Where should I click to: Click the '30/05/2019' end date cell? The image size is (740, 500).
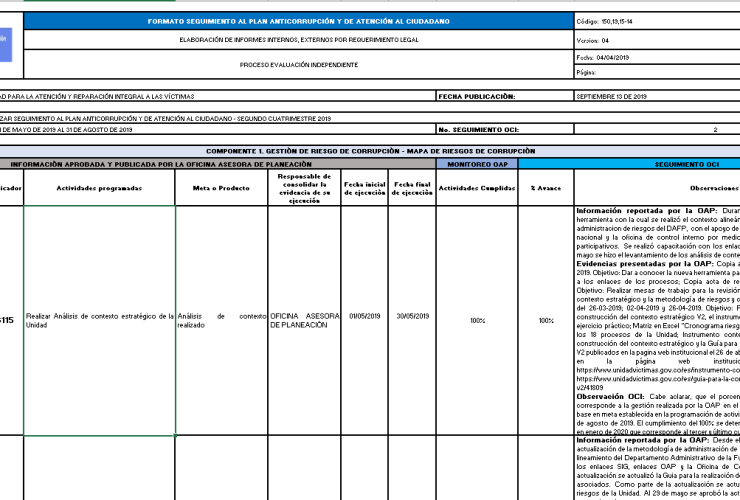tap(412, 320)
